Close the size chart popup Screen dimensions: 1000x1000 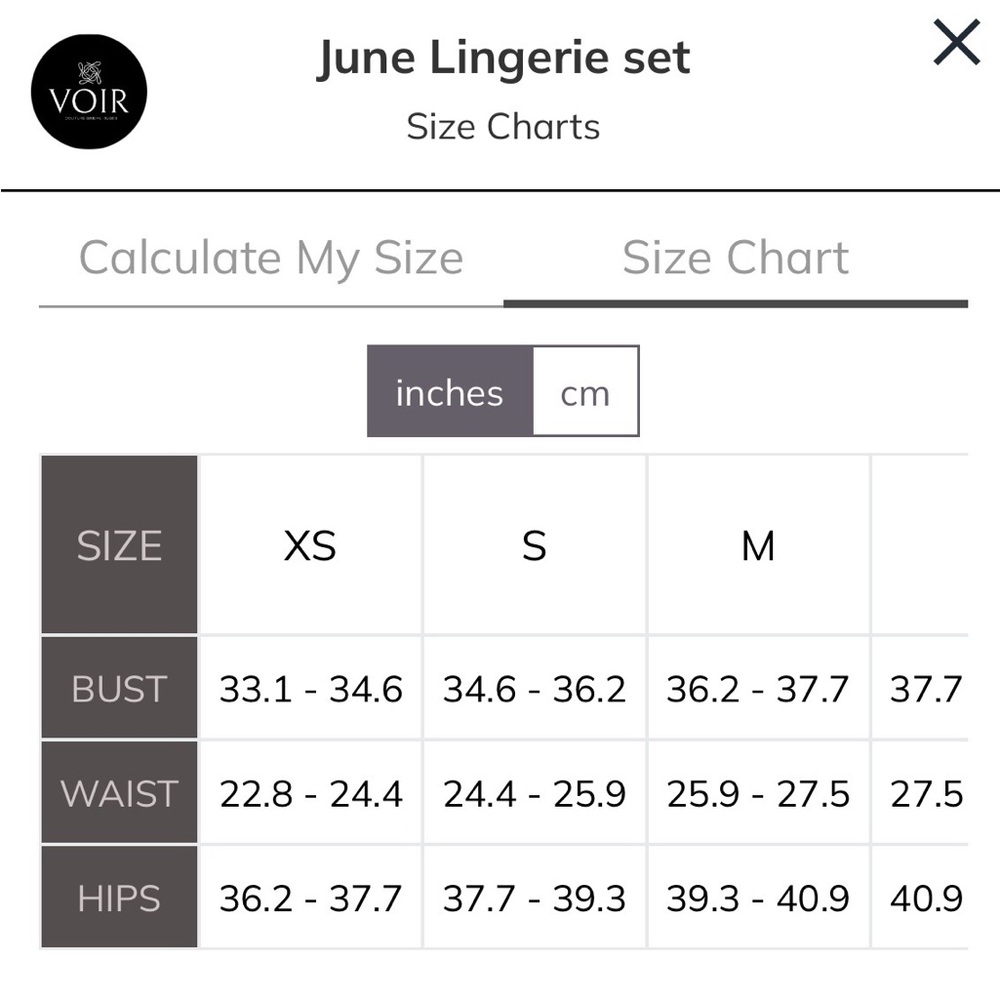click(956, 42)
